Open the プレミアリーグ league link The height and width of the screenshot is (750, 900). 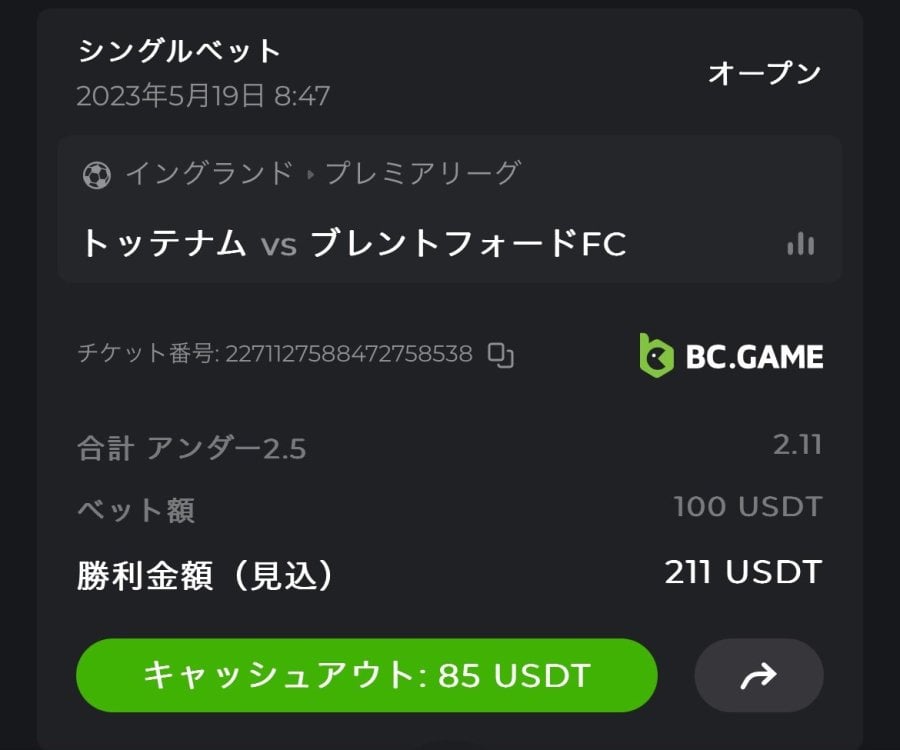coord(423,174)
